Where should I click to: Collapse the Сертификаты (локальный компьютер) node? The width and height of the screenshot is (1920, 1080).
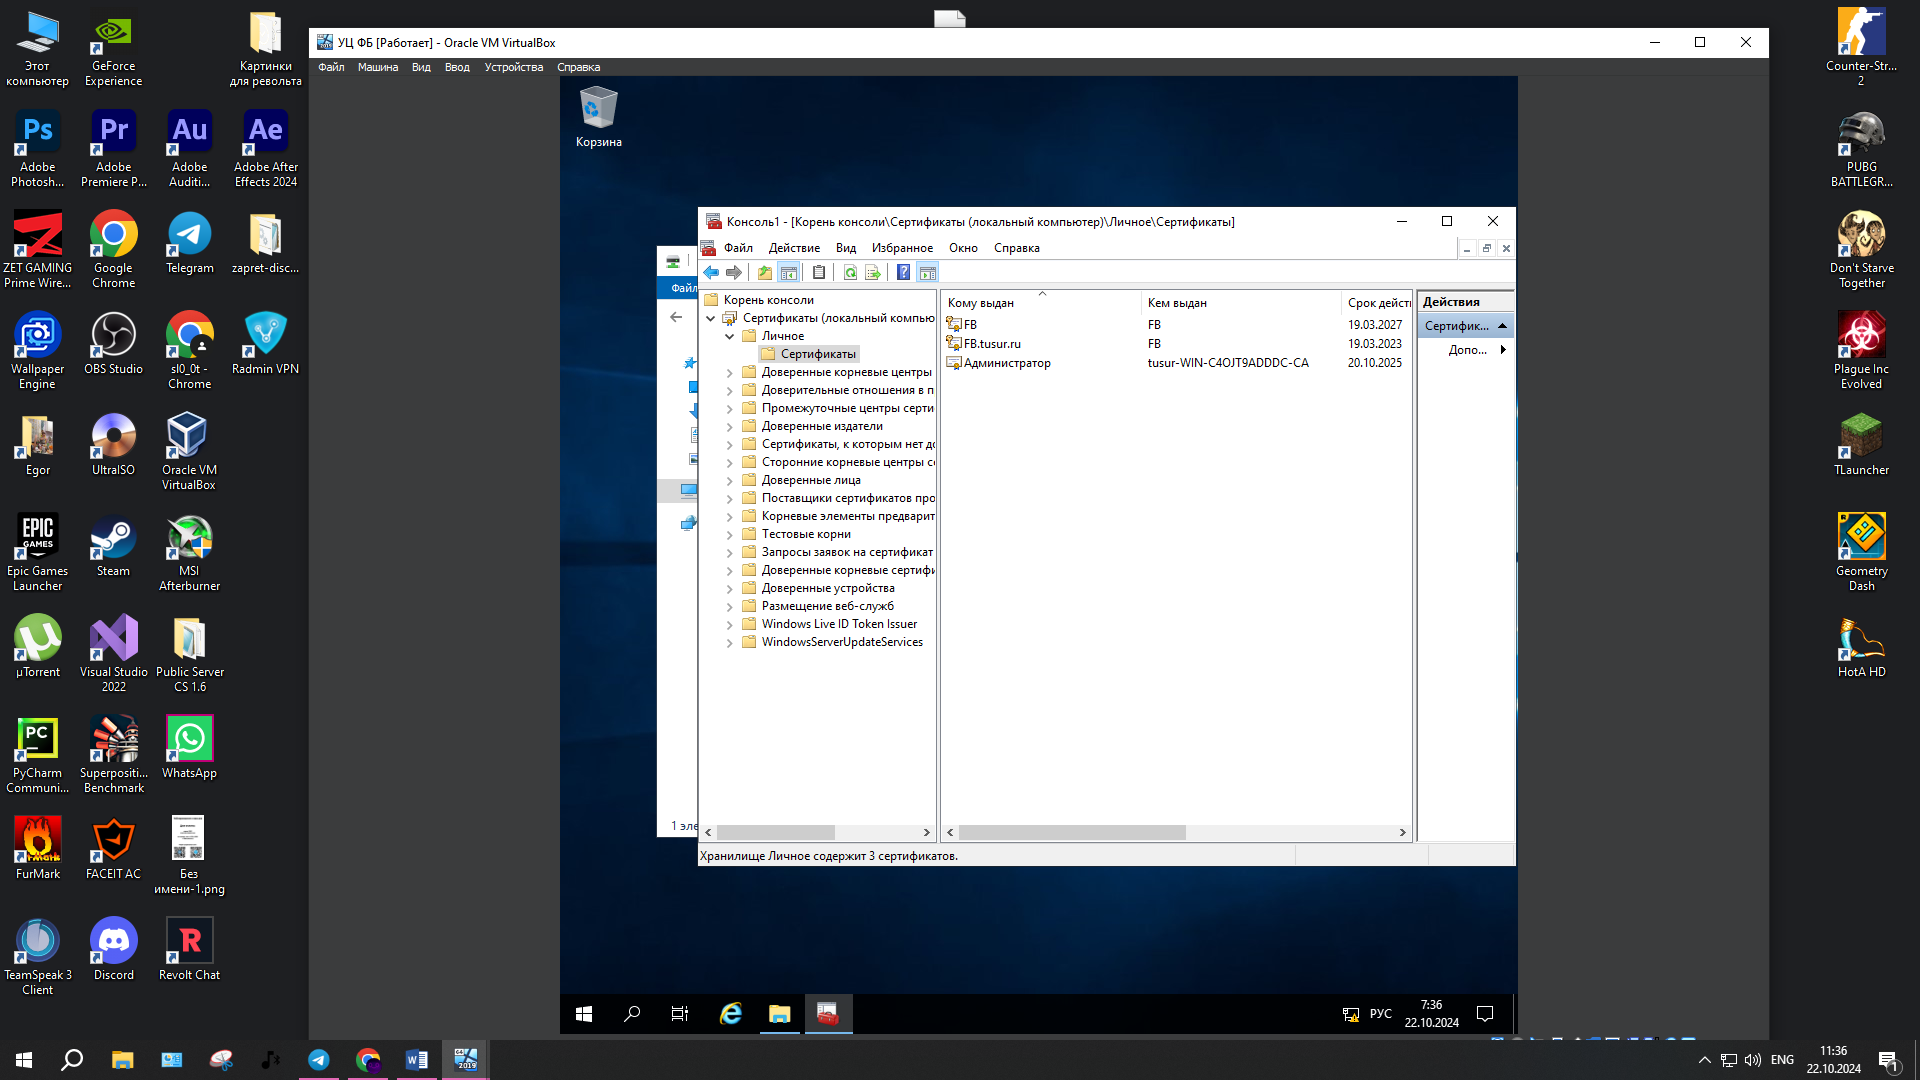pyautogui.click(x=711, y=318)
